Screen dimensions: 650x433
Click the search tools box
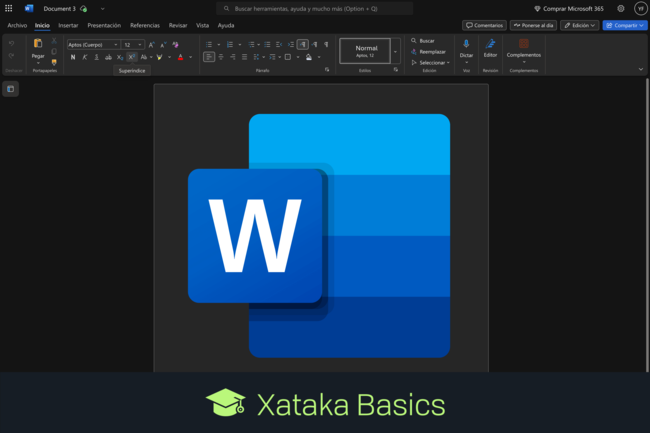click(x=314, y=8)
